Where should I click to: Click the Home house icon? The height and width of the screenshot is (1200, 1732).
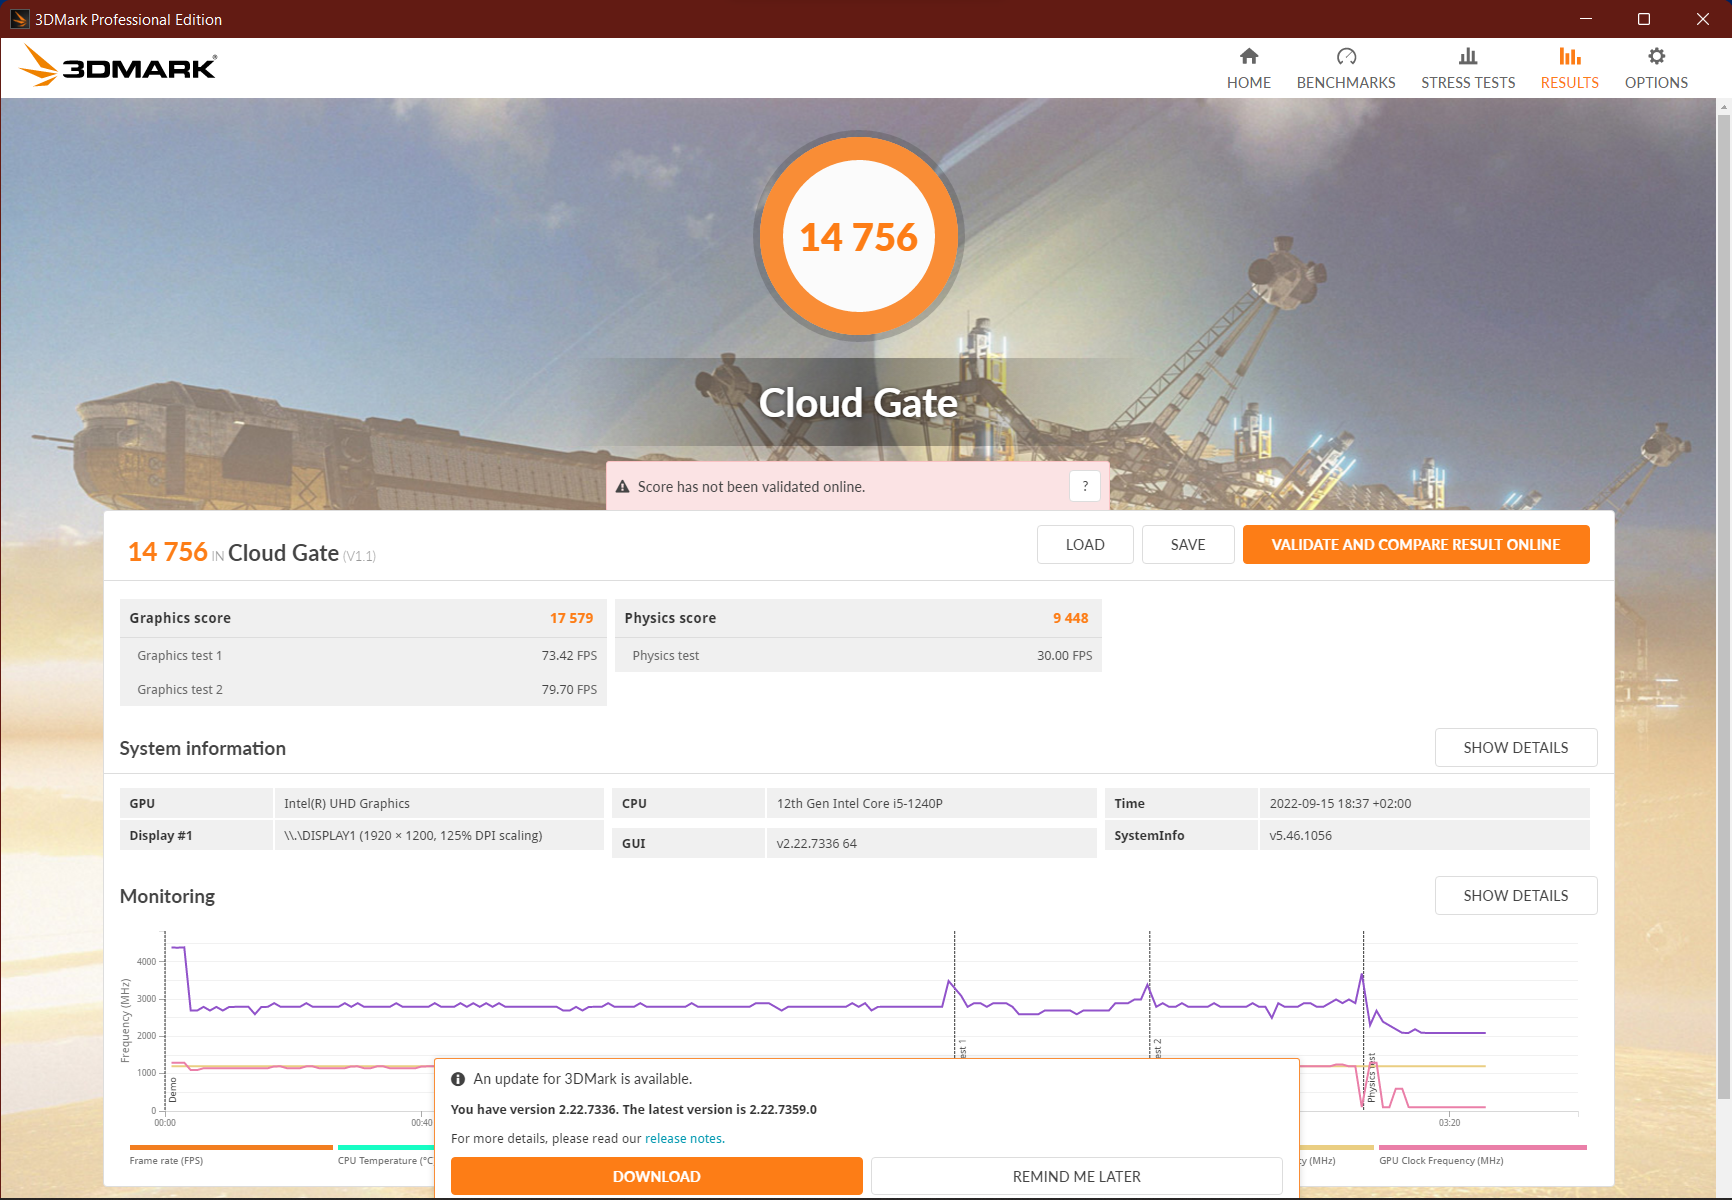(x=1248, y=57)
